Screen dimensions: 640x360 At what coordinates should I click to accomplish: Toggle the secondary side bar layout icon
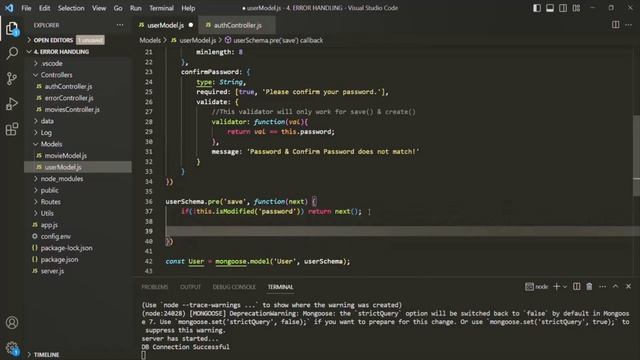pos(563,8)
